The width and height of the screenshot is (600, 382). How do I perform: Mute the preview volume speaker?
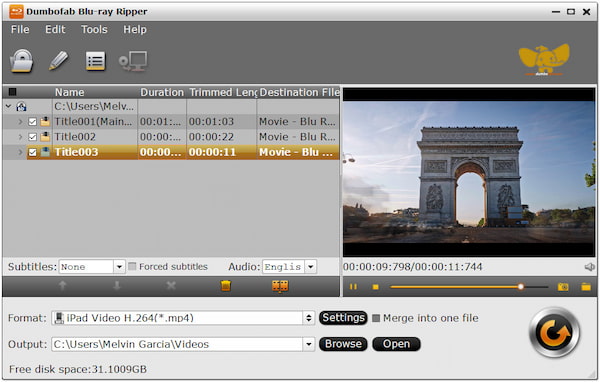(590, 267)
